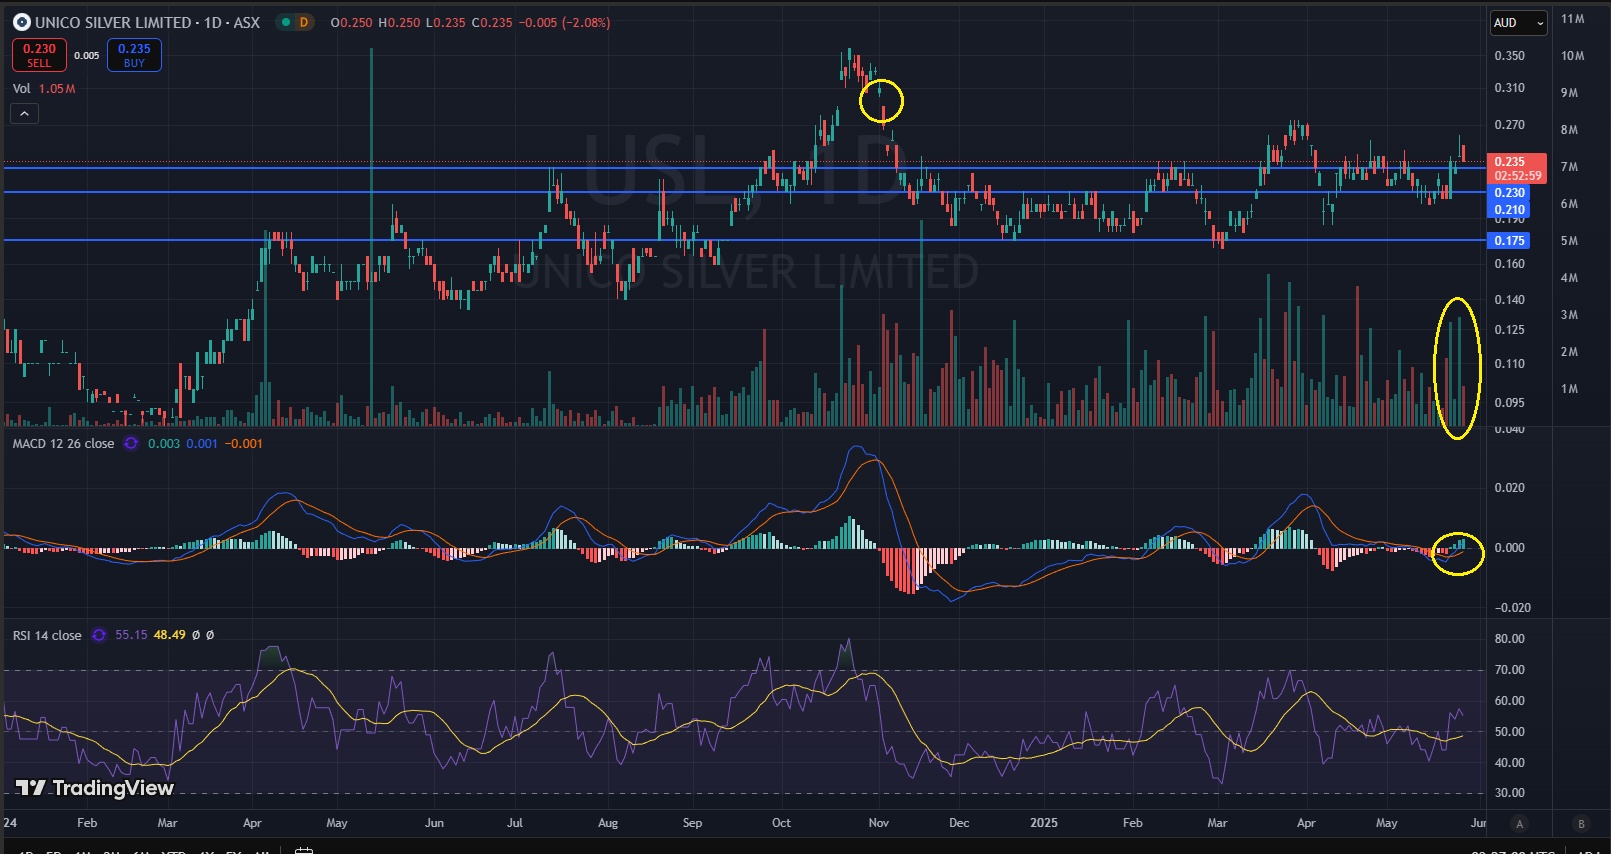Viewport: 1611px width, 854px height.
Task: Click the red 0.235 current price label
Action: click(x=1510, y=162)
